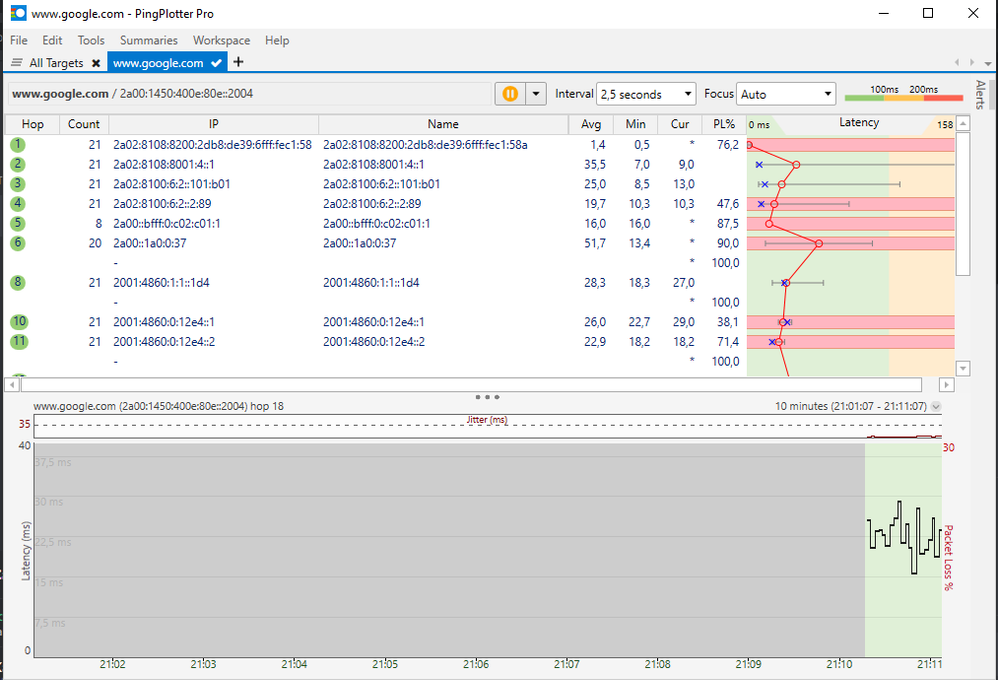
Task: Select hop 11 green circle icon
Action: click(18, 342)
